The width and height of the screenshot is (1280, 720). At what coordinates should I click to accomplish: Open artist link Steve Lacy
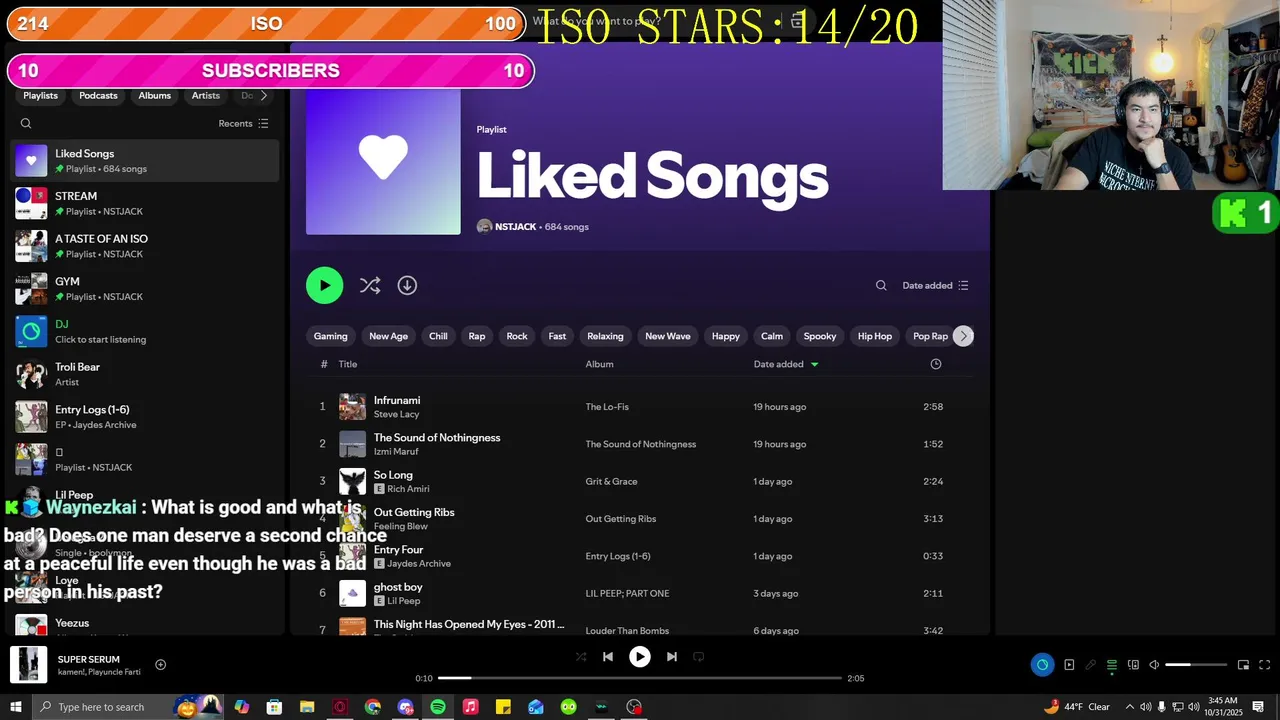click(396, 414)
